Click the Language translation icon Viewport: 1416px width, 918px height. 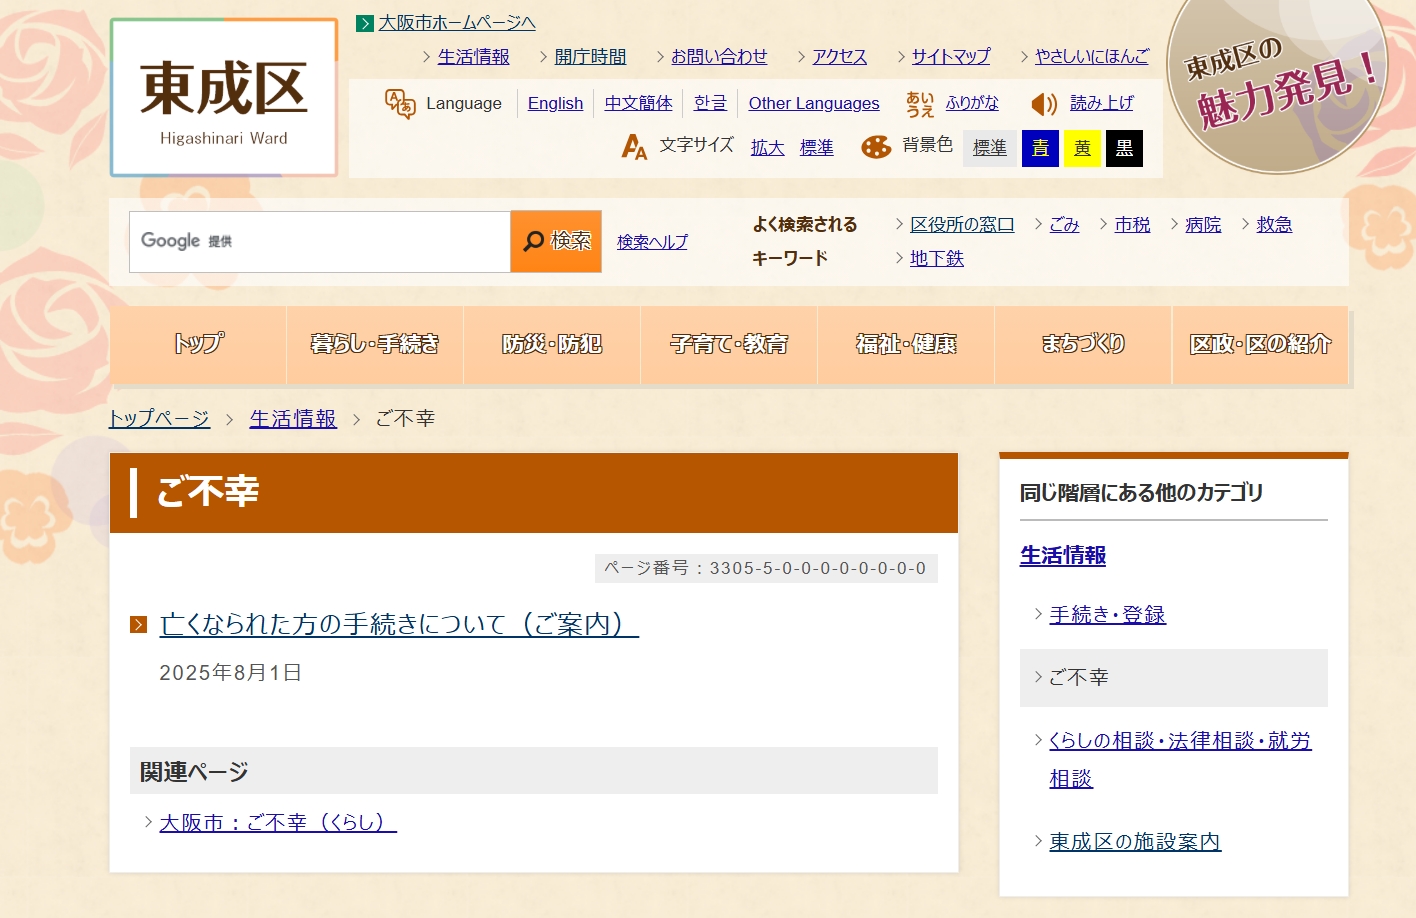400,104
